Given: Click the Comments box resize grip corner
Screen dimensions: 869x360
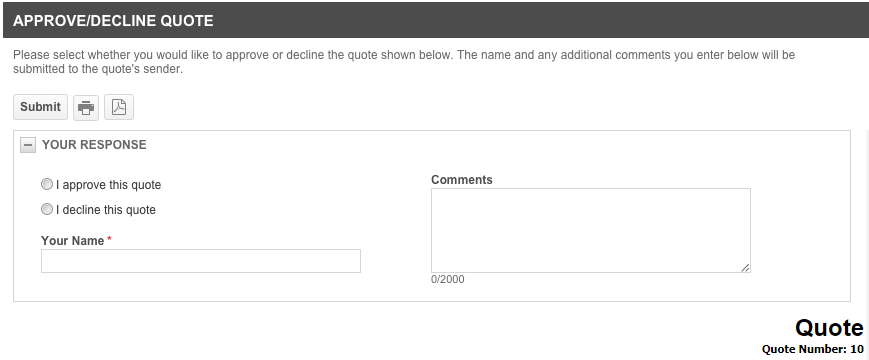Looking at the screenshot, I should 745,268.
